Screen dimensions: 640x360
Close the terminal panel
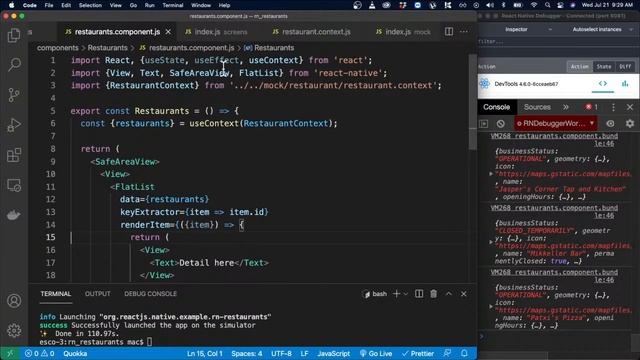464,294
